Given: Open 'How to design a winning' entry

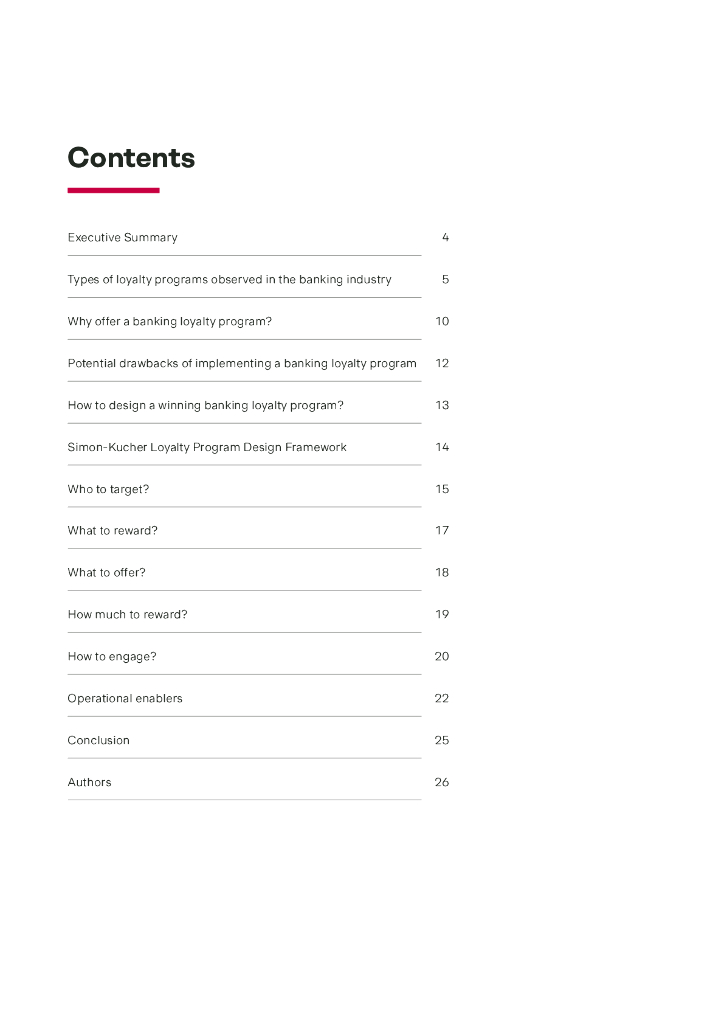Looking at the screenshot, I should click(x=205, y=406).
